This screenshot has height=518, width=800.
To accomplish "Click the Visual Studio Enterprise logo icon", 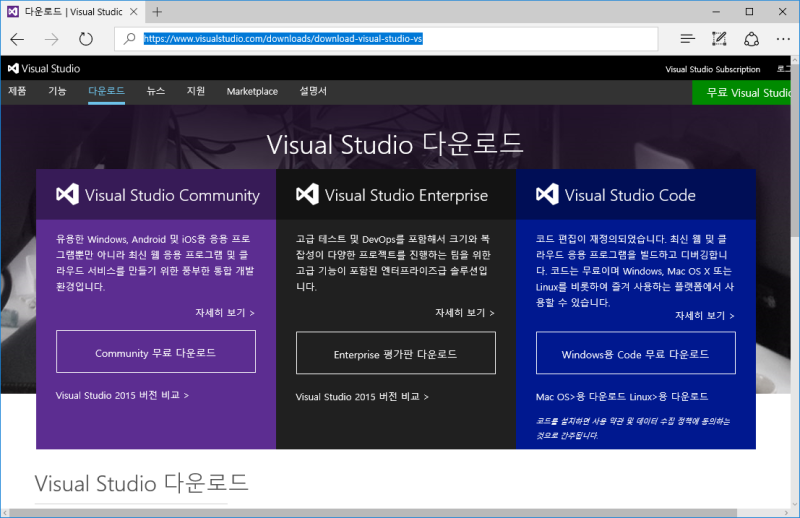I will (307, 194).
